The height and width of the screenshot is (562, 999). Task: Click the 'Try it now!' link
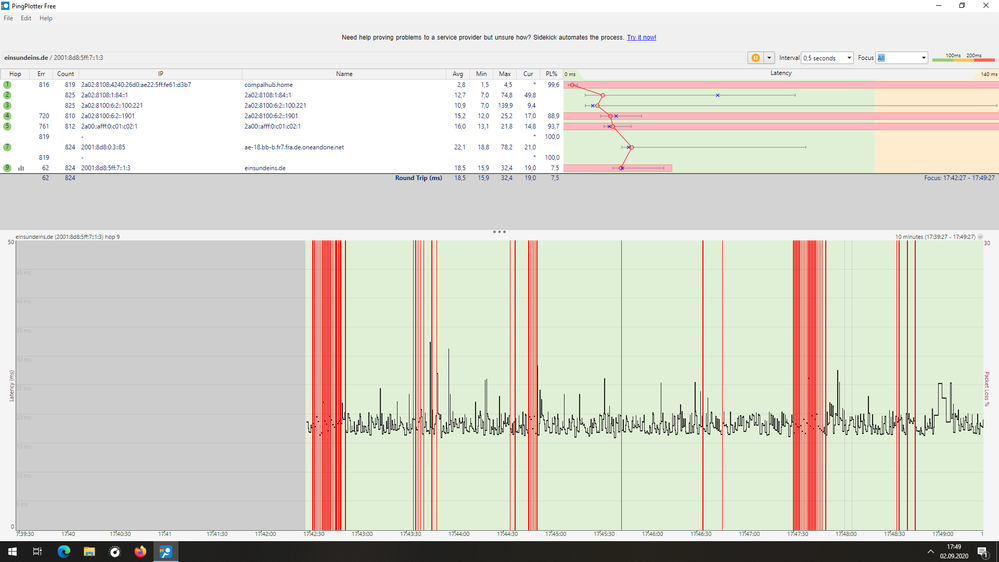click(641, 37)
